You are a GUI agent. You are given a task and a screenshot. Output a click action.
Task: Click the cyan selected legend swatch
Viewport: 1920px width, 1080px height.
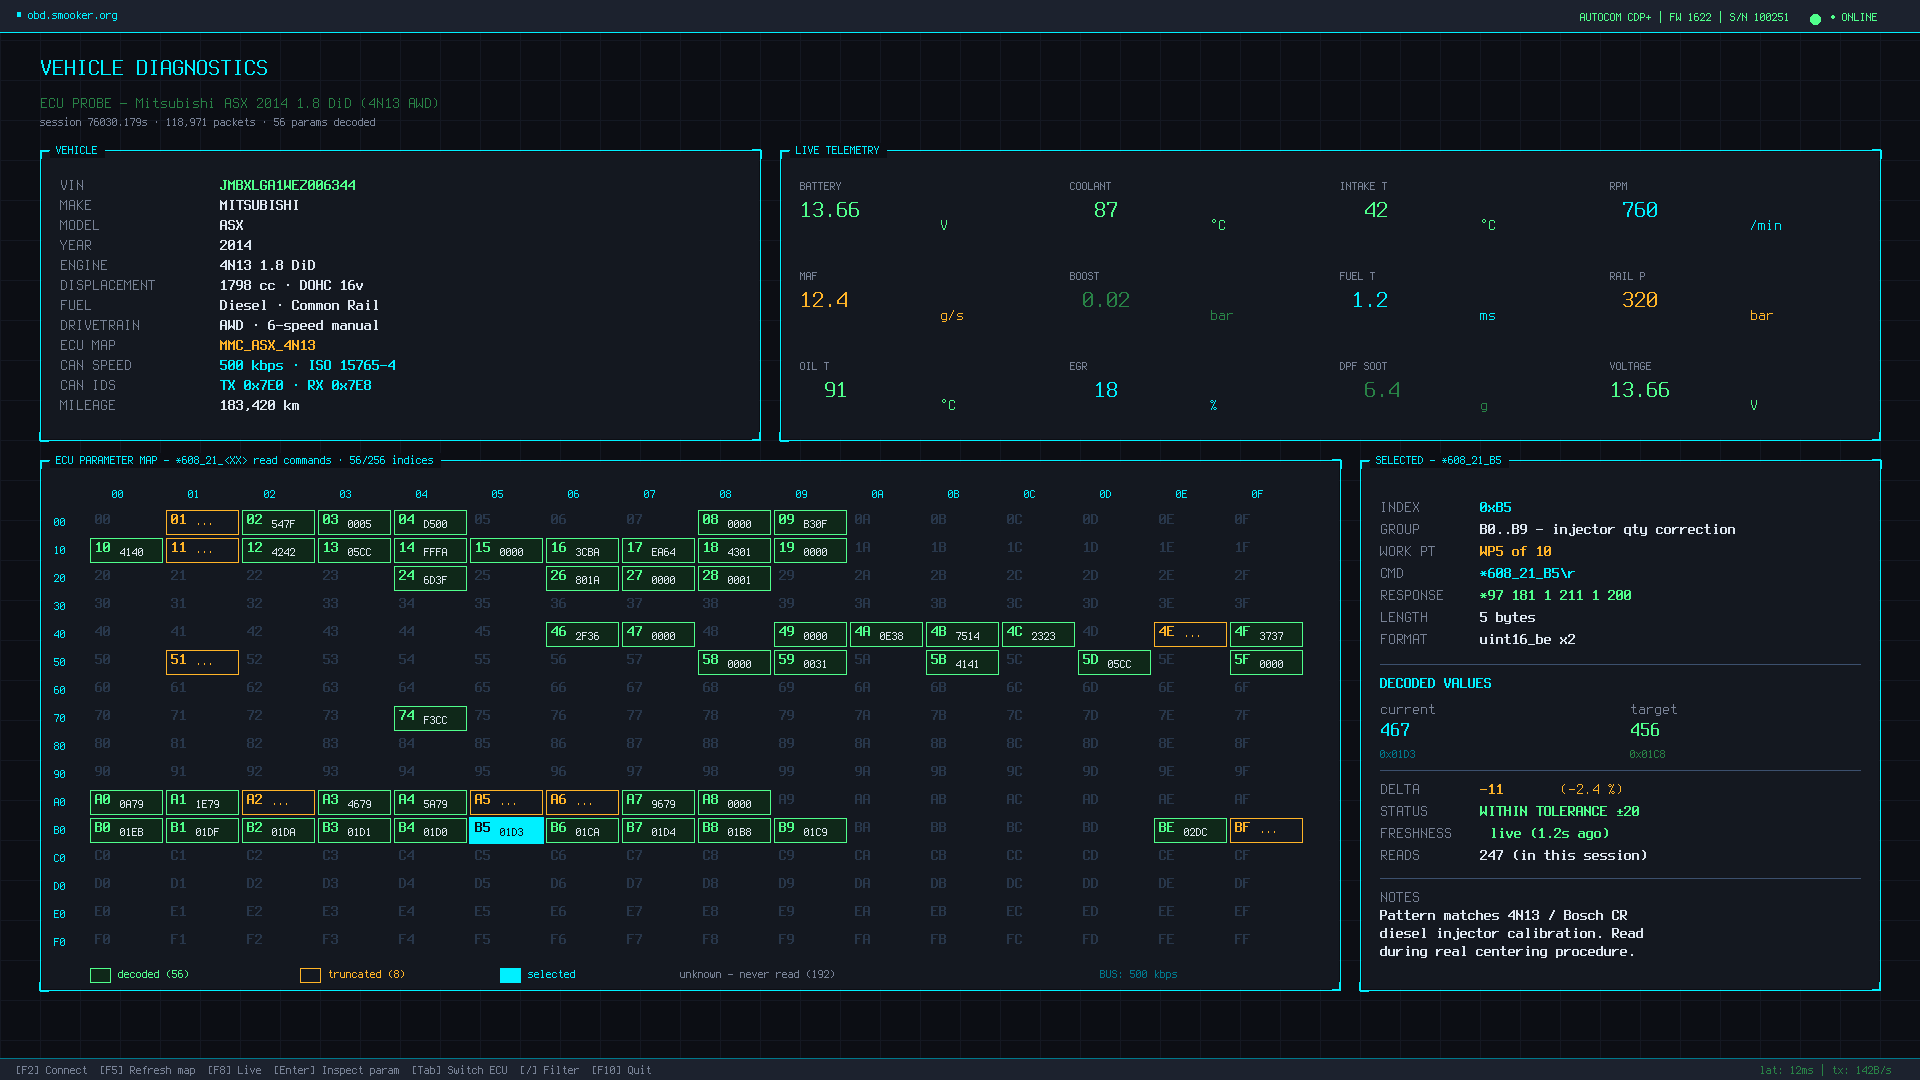tap(510, 974)
